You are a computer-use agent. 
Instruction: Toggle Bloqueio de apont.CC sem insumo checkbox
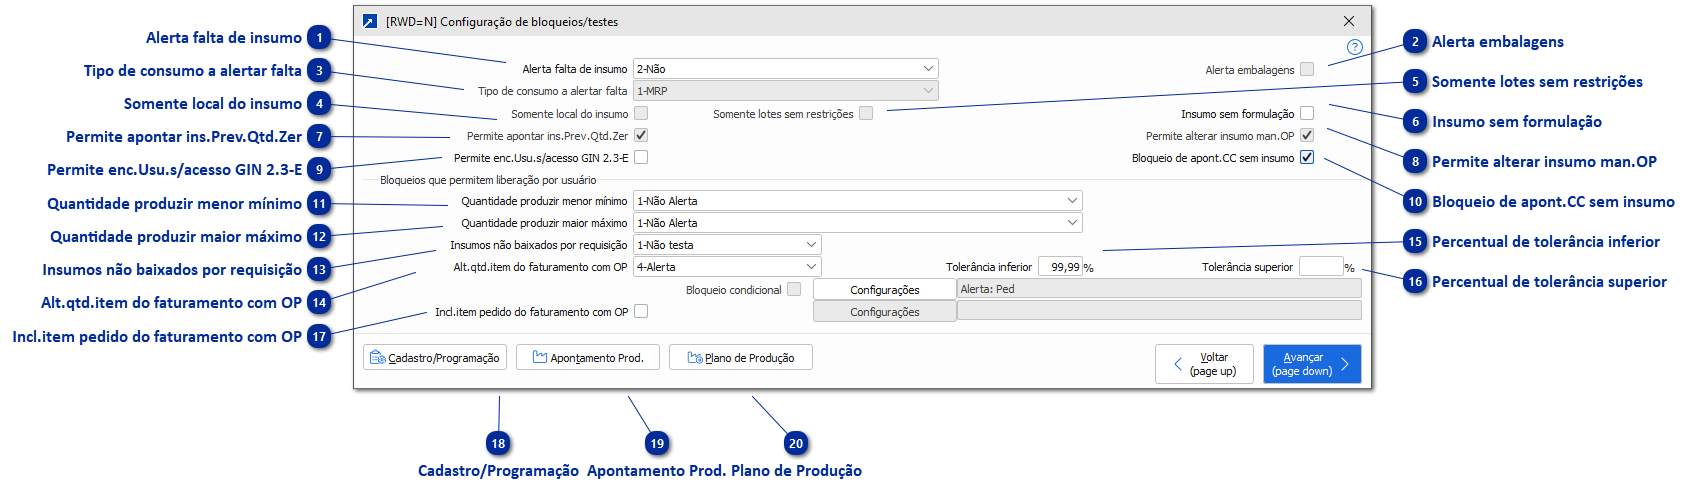pyautogui.click(x=1307, y=158)
